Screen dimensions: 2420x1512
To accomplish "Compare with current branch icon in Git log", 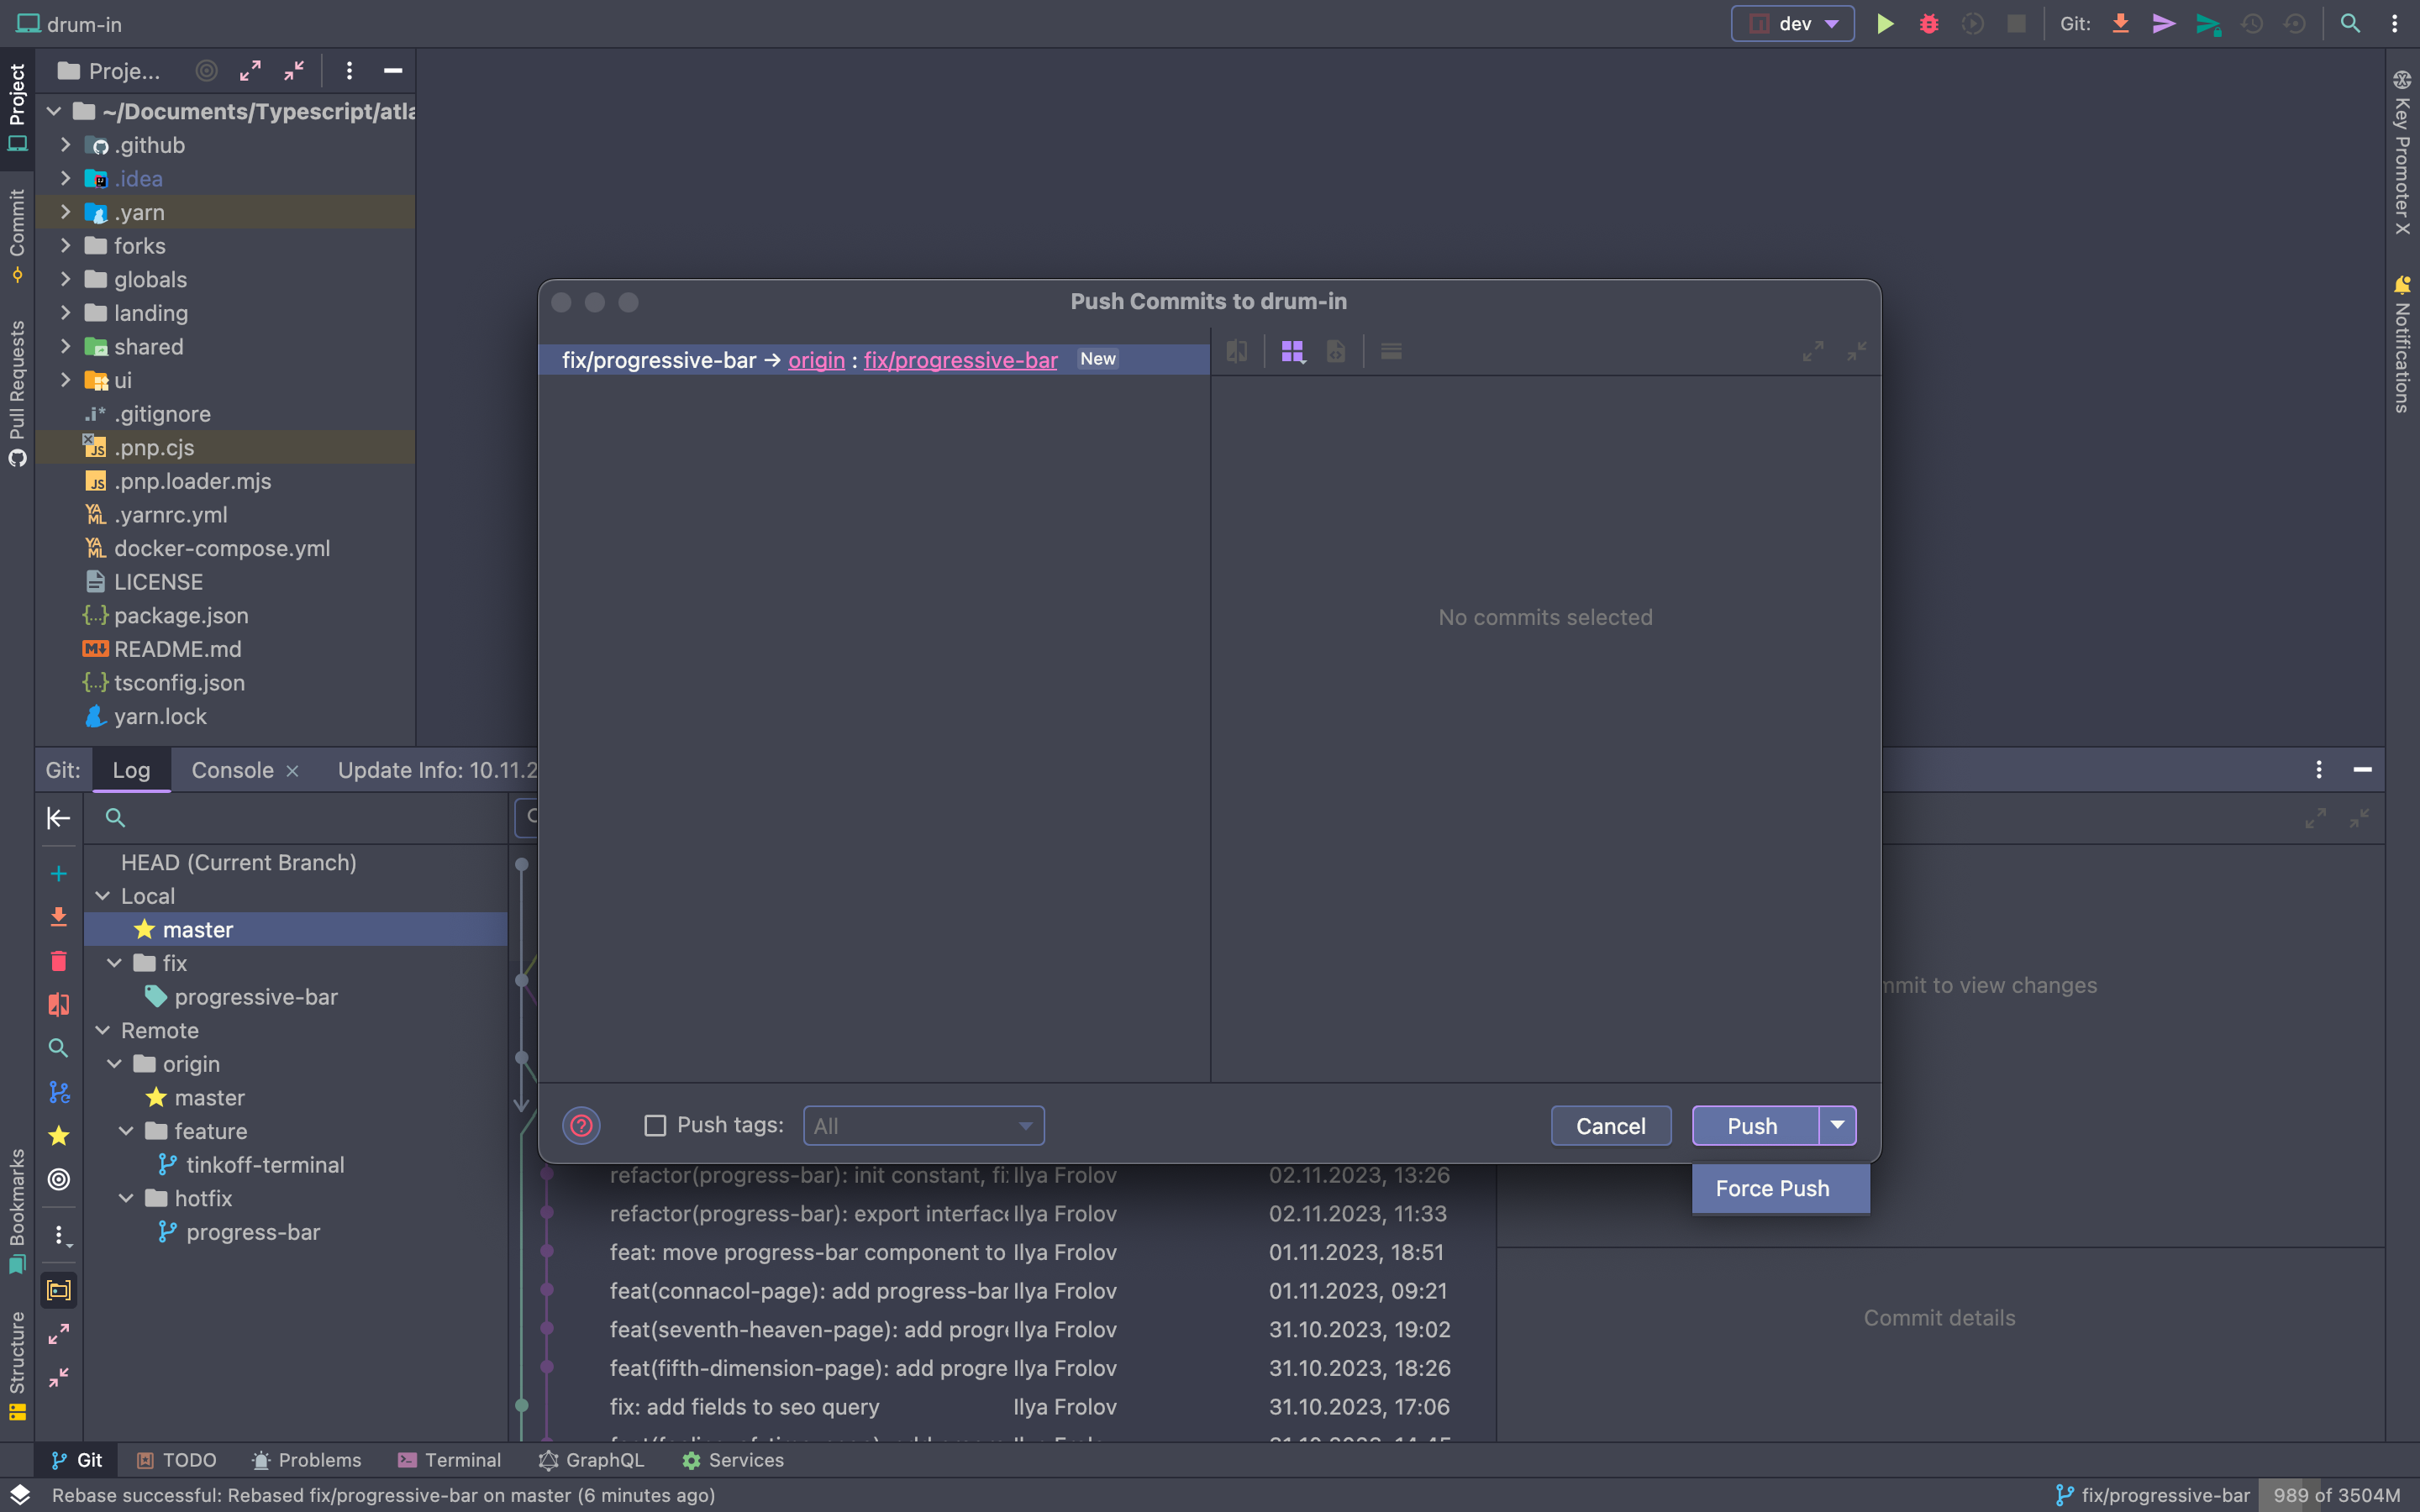I will point(59,1004).
